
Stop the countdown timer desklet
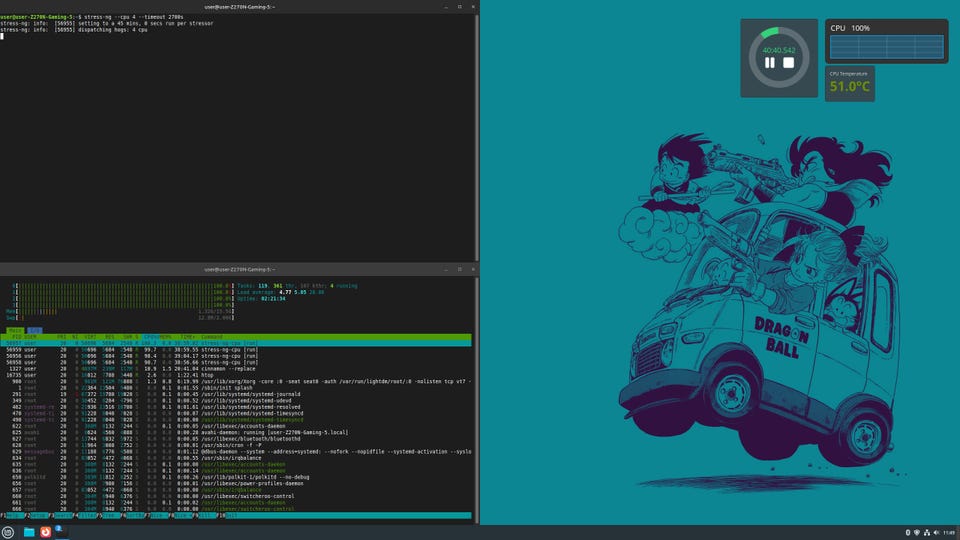[x=788, y=62]
